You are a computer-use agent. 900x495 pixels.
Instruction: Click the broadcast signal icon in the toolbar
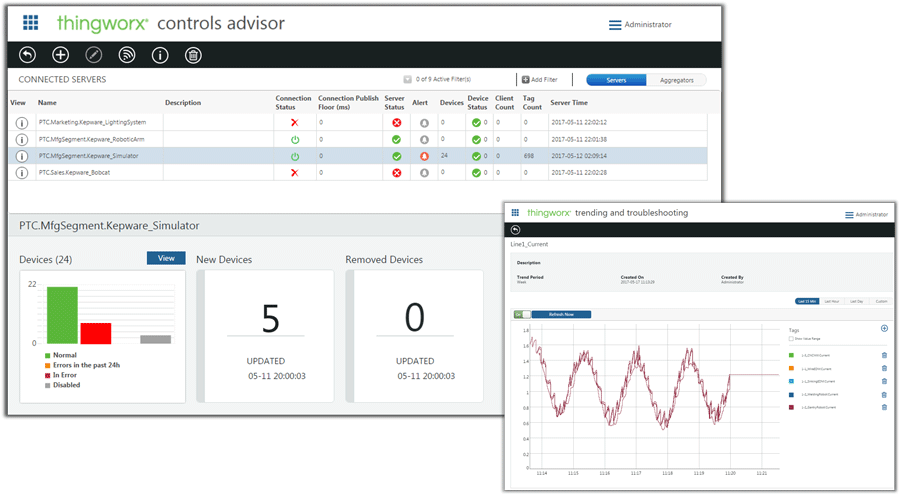[x=127, y=55]
